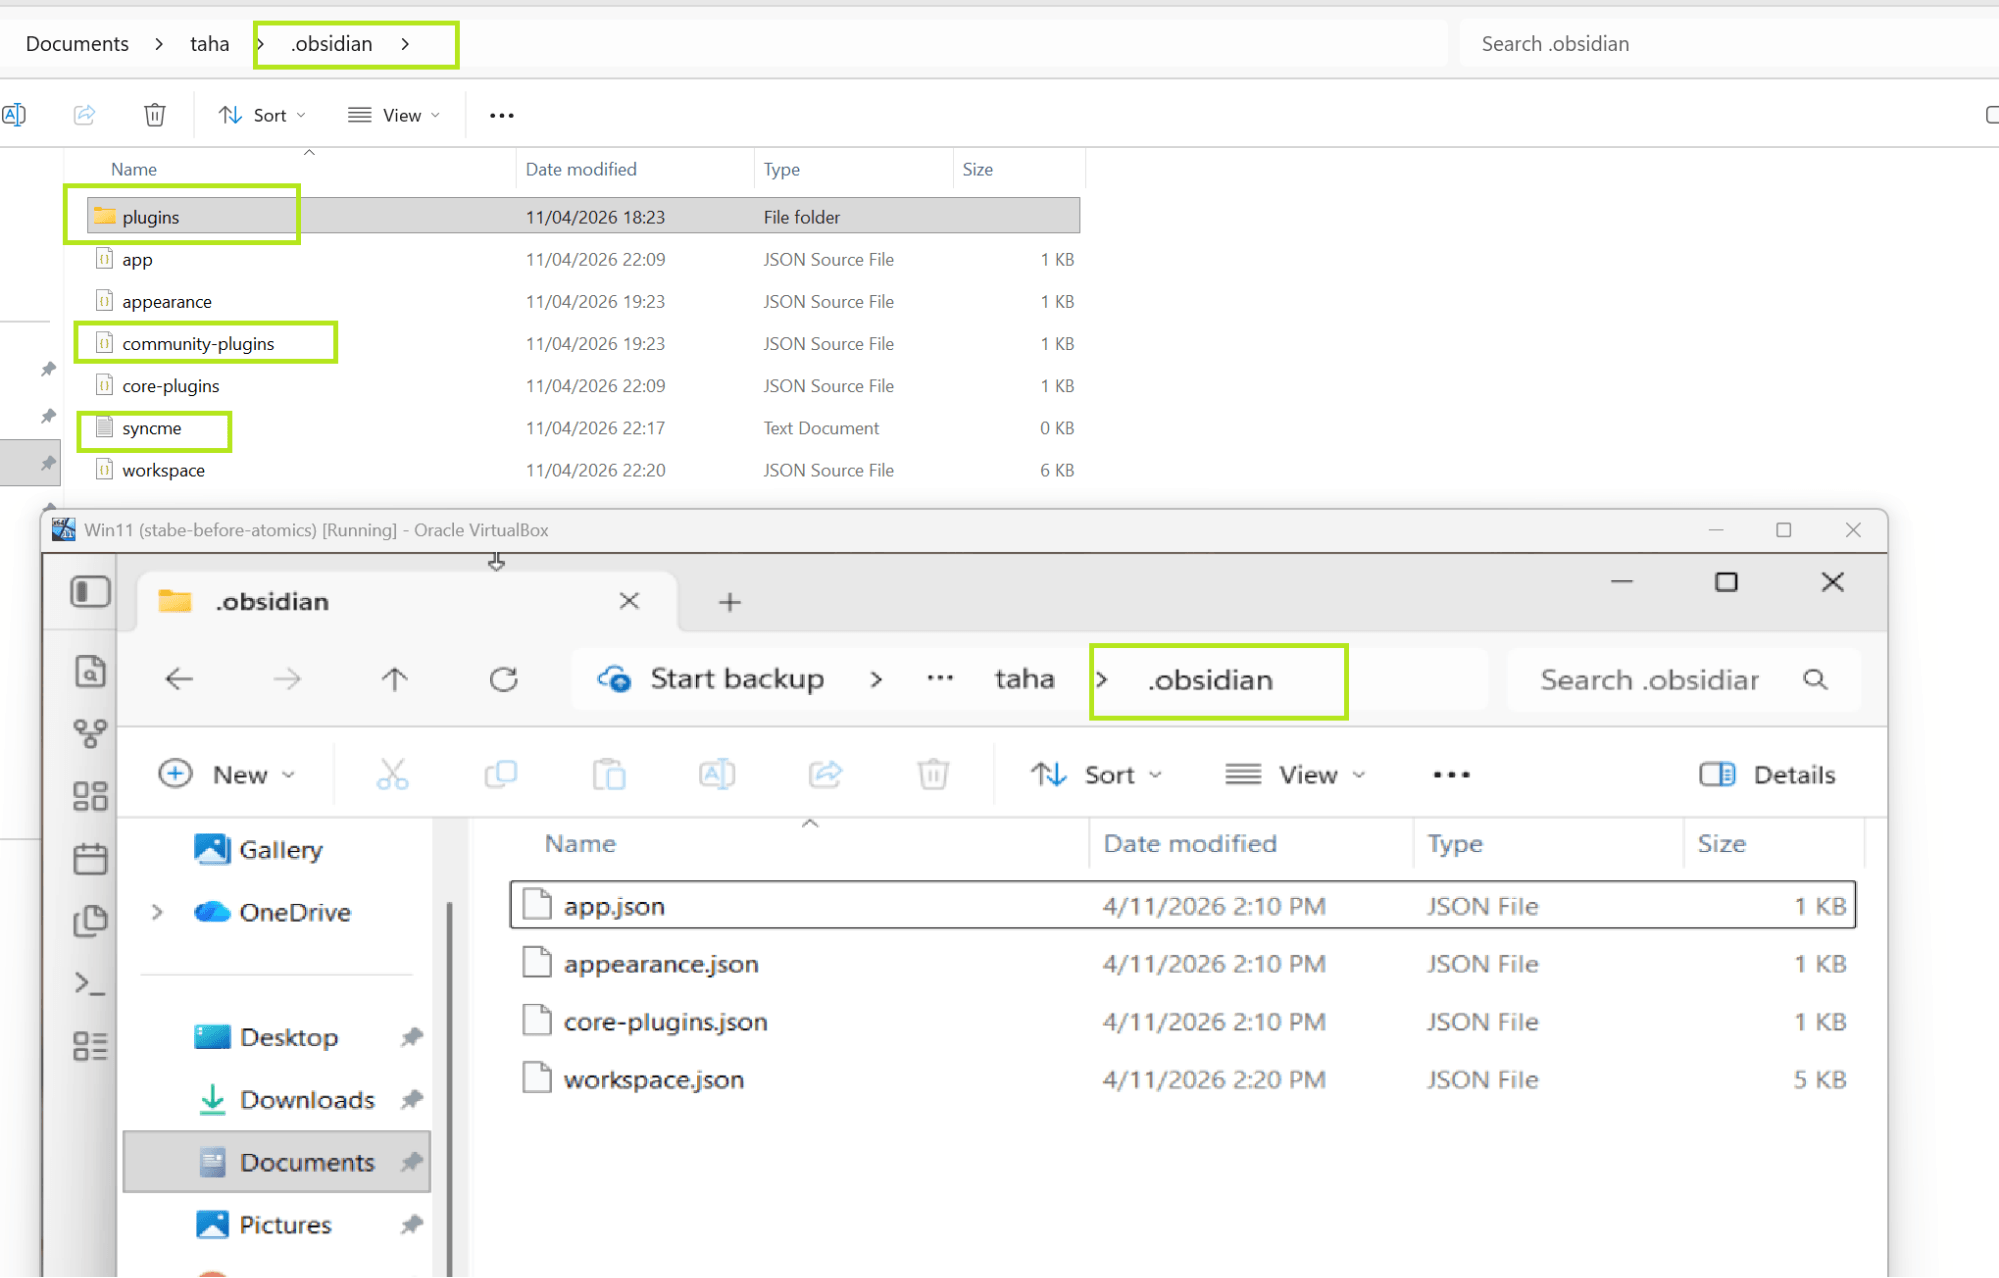Viewport: 1999px width, 1278px height.
Task: Refresh the VM Explorer folder view
Action: [504, 679]
